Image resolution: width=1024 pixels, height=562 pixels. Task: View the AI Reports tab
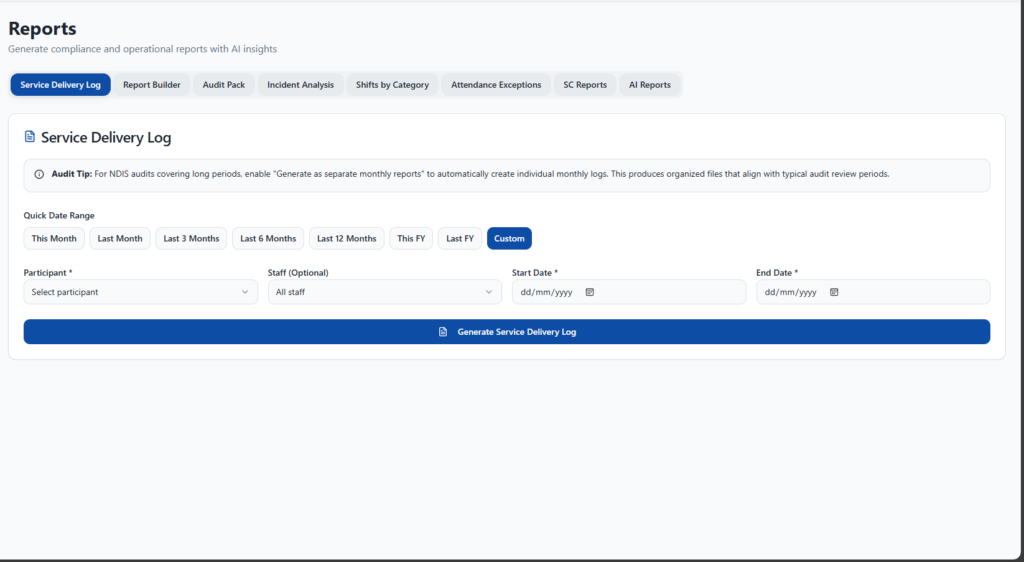tap(650, 85)
